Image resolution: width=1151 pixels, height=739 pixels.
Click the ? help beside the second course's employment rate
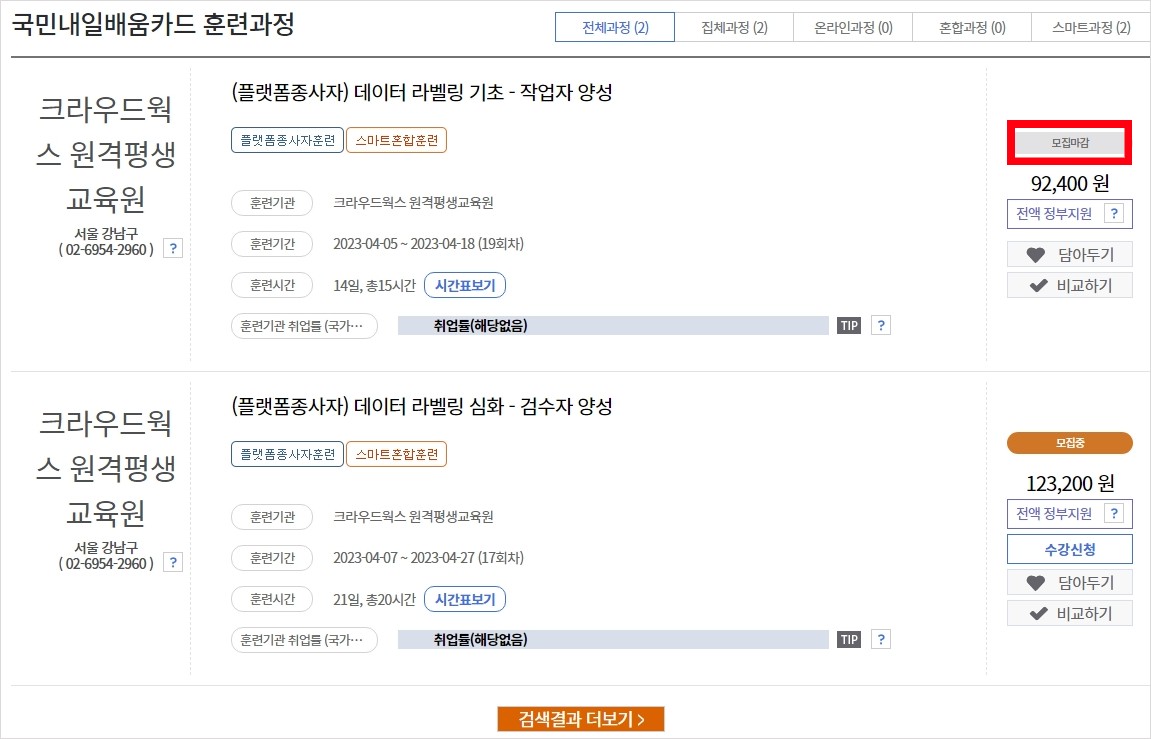coord(880,638)
